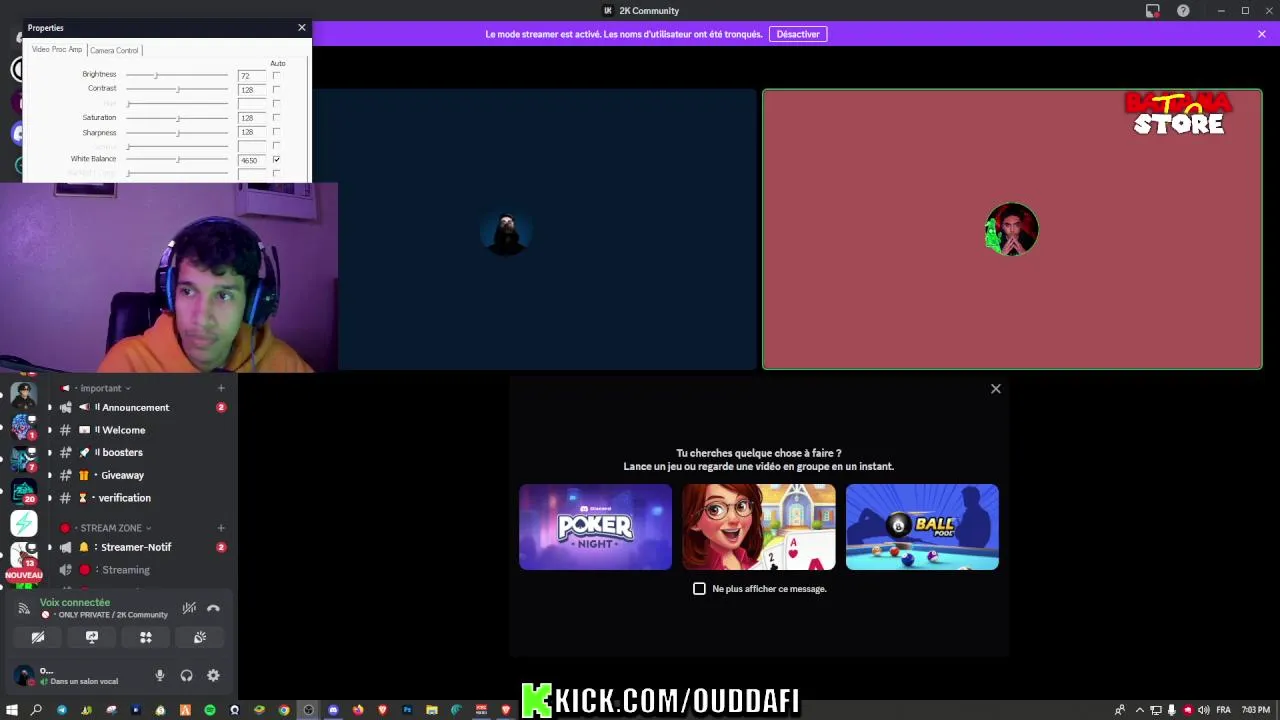Launch the 8 Ball Pool activity

pos(922,527)
